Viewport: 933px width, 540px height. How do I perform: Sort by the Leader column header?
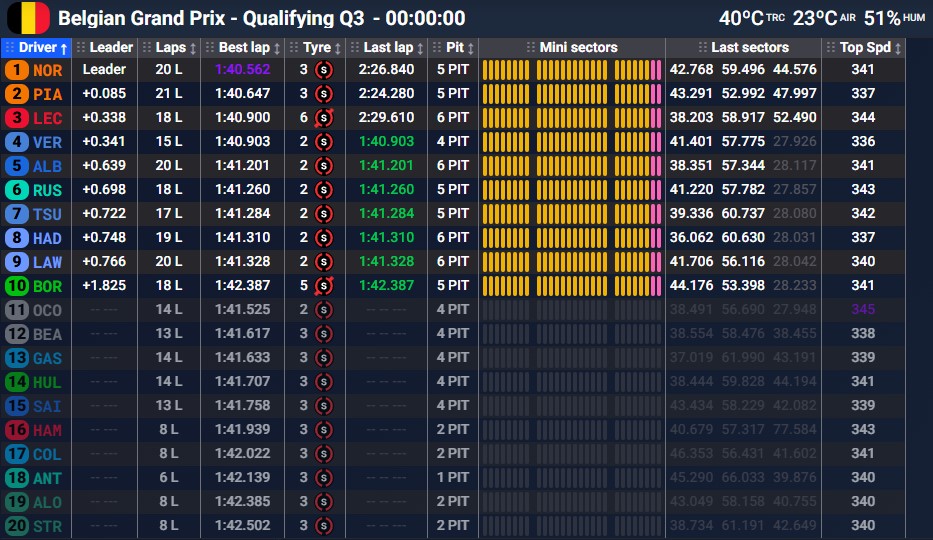[105, 48]
